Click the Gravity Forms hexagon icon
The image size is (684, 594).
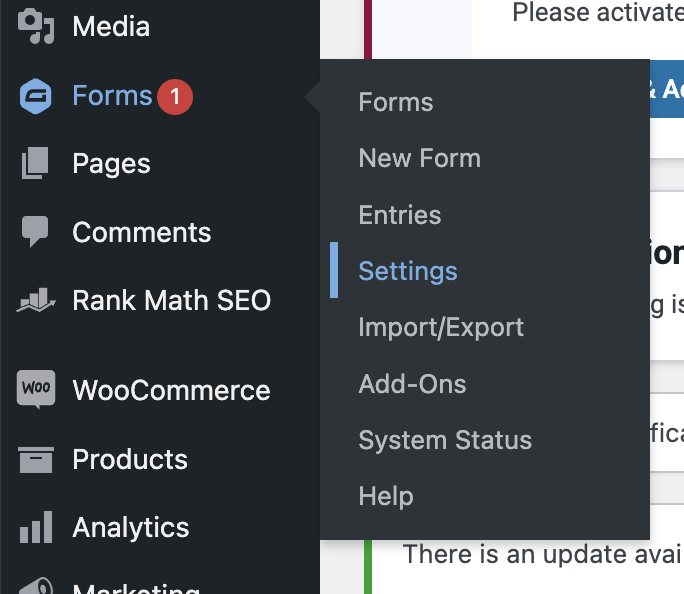tap(35, 96)
